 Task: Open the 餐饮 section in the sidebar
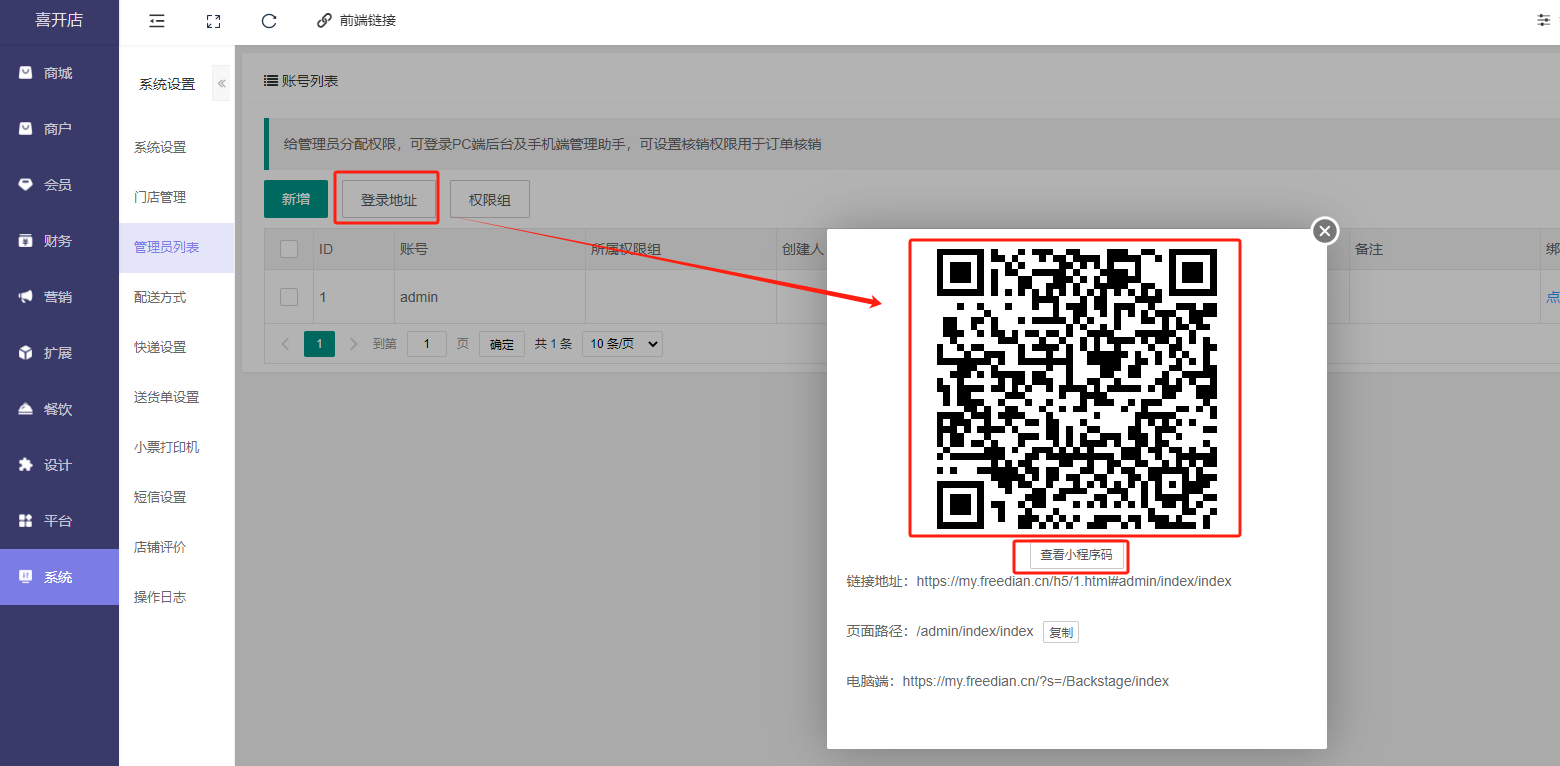(x=59, y=409)
